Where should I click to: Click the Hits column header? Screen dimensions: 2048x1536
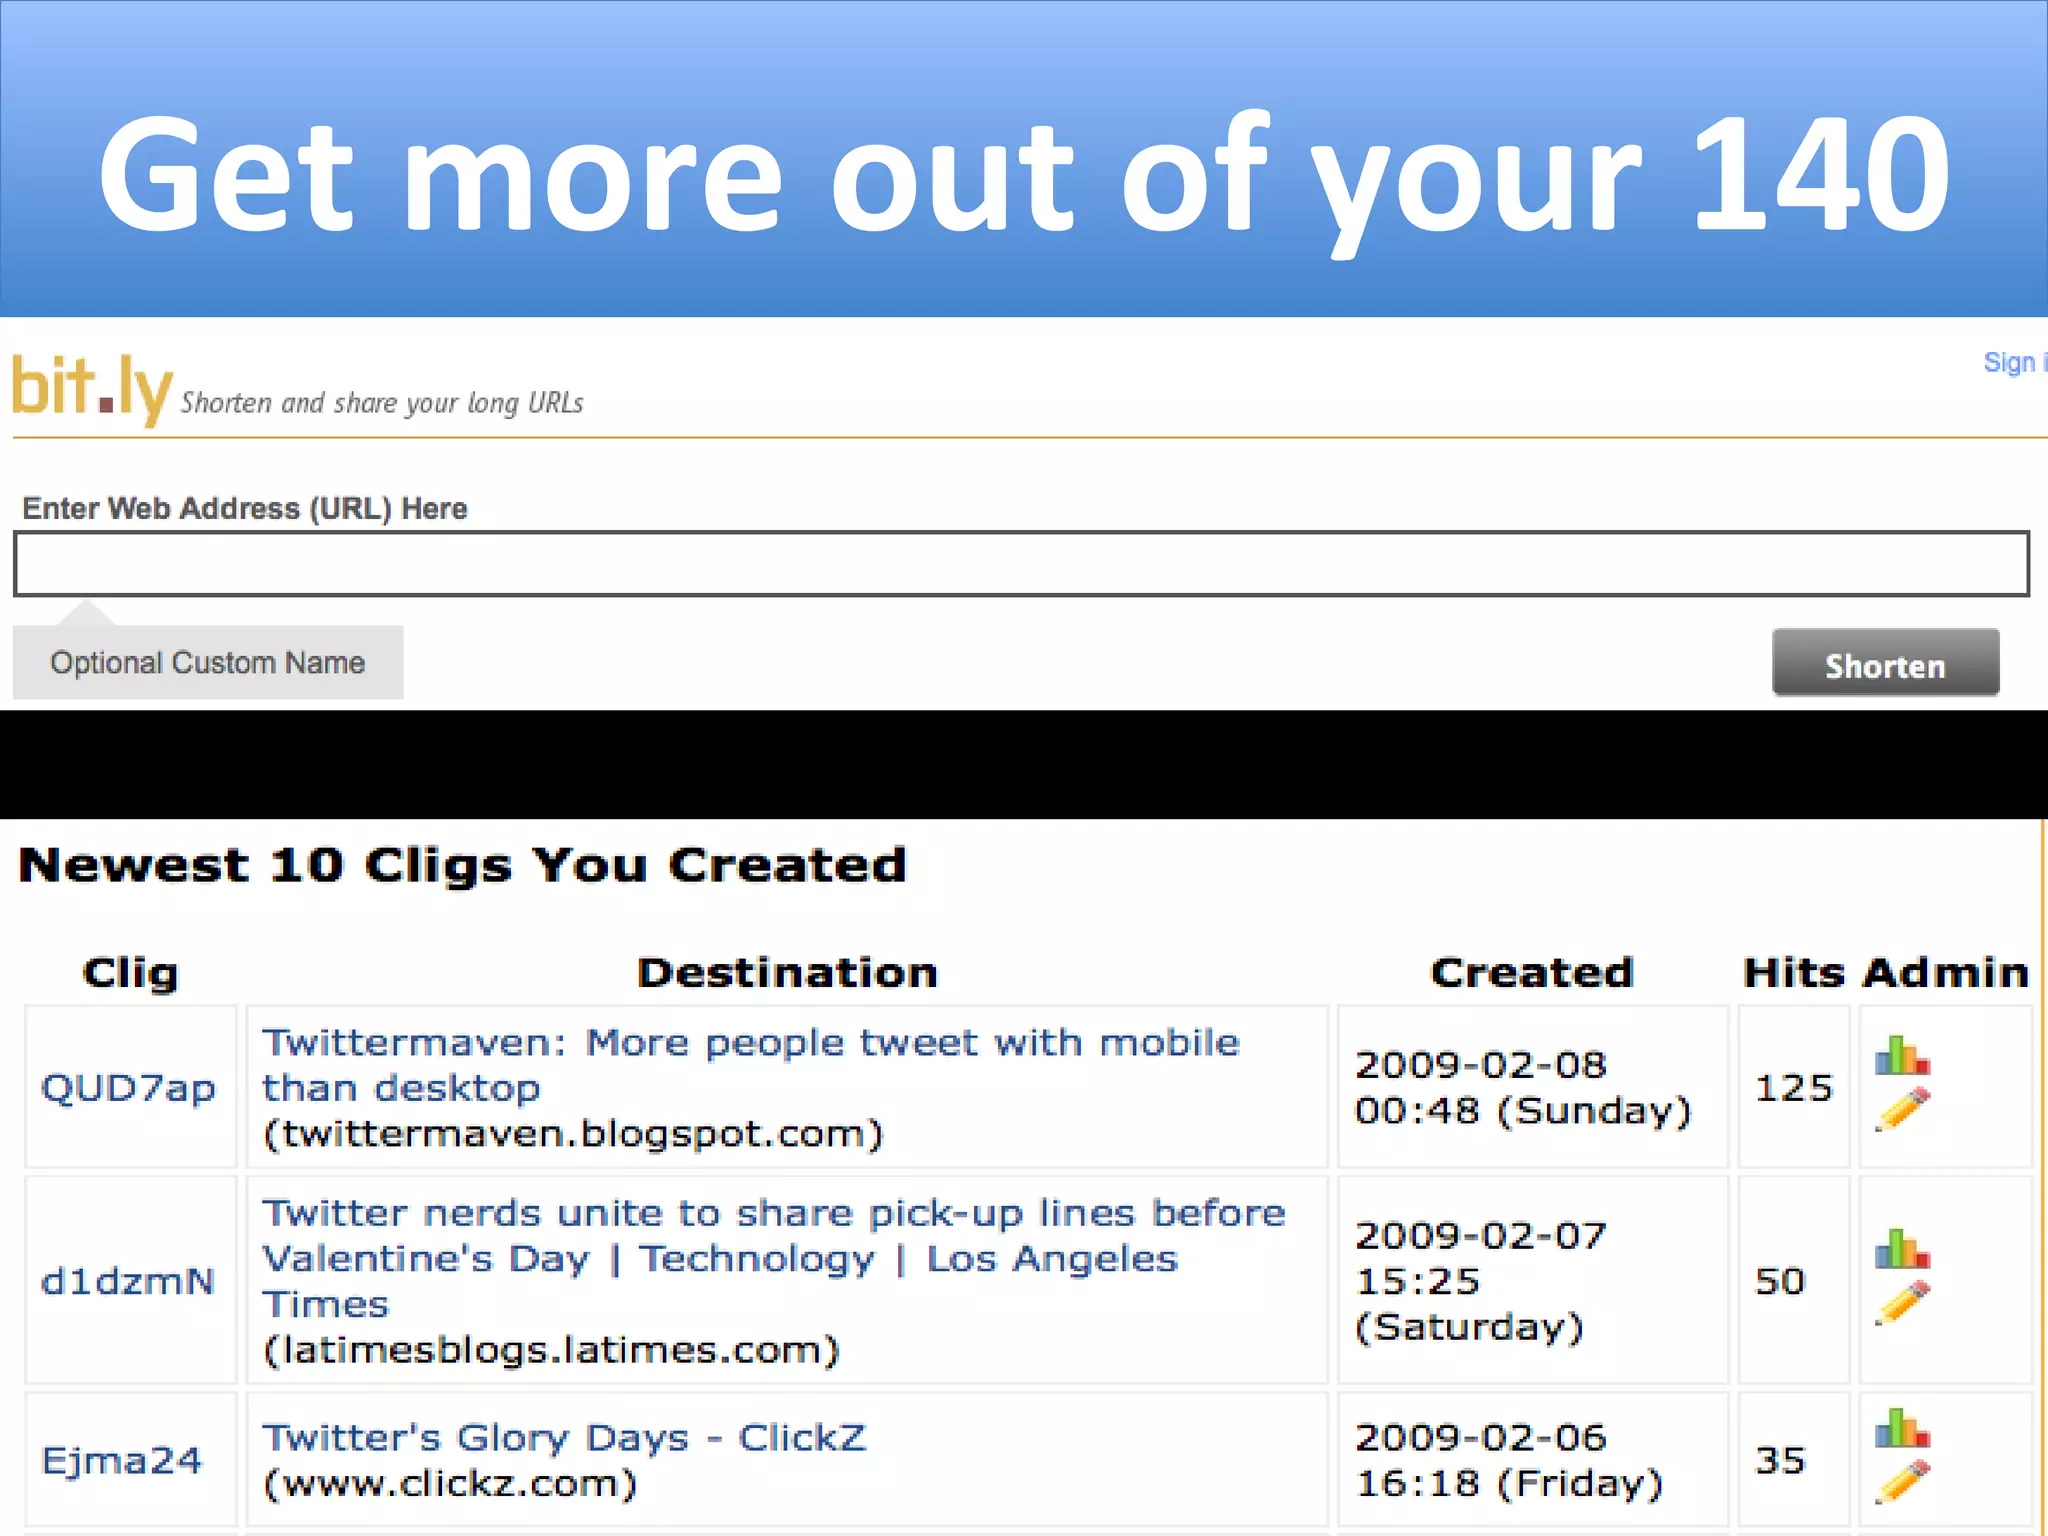[x=1794, y=972]
